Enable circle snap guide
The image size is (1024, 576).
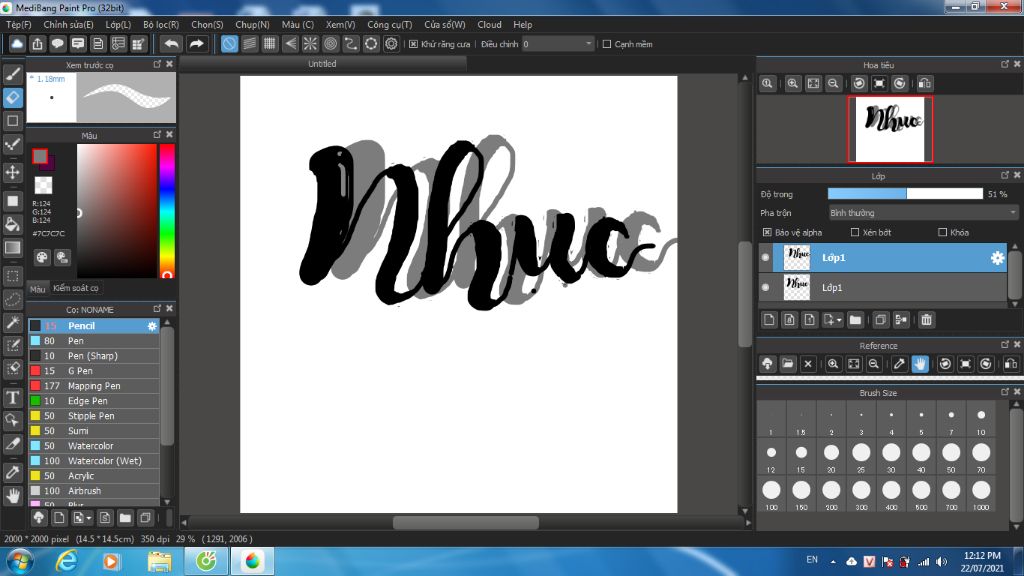(x=330, y=44)
